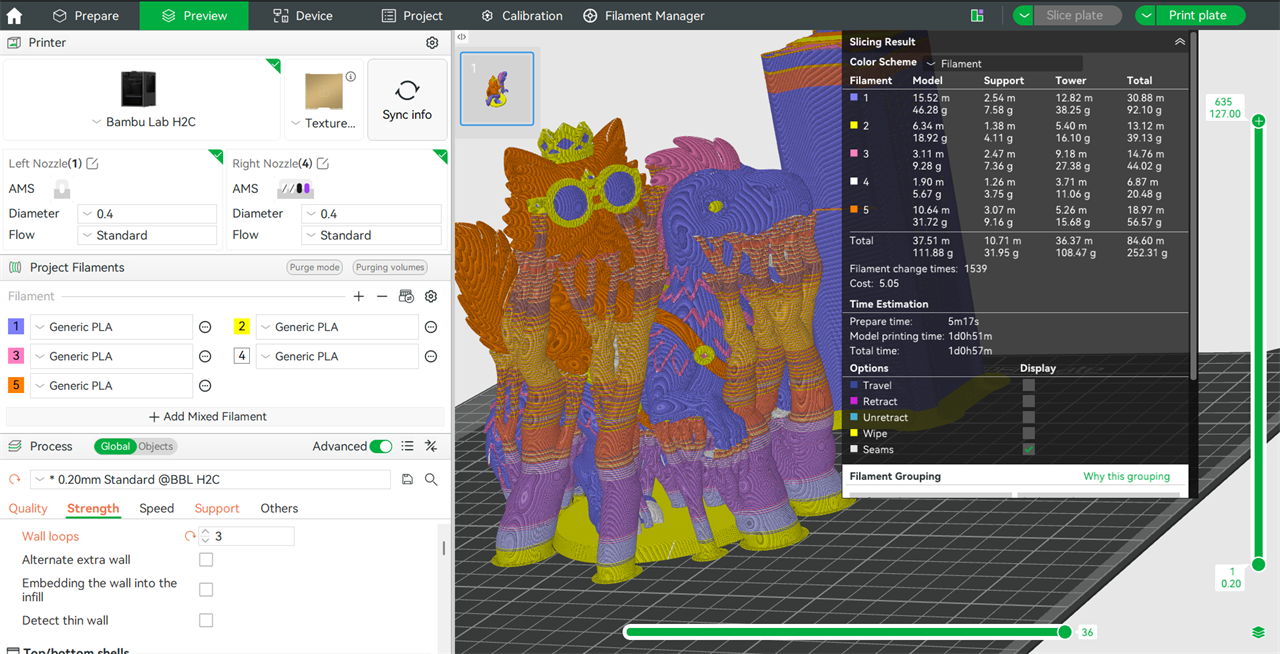1280x654 pixels.
Task: Show Retract display option
Action: click(x=1028, y=401)
